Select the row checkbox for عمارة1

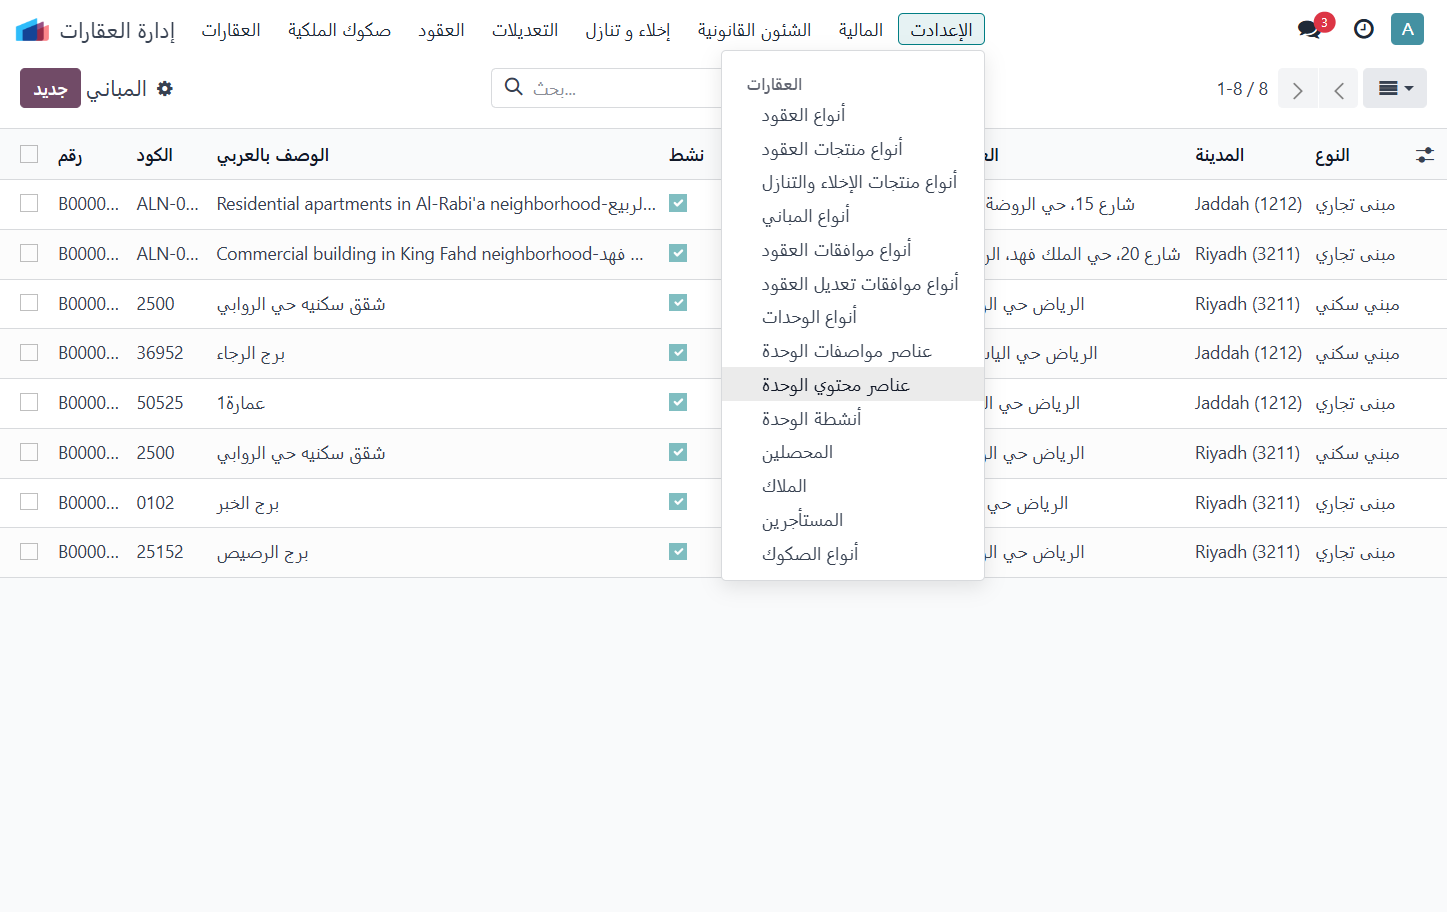[x=29, y=402]
